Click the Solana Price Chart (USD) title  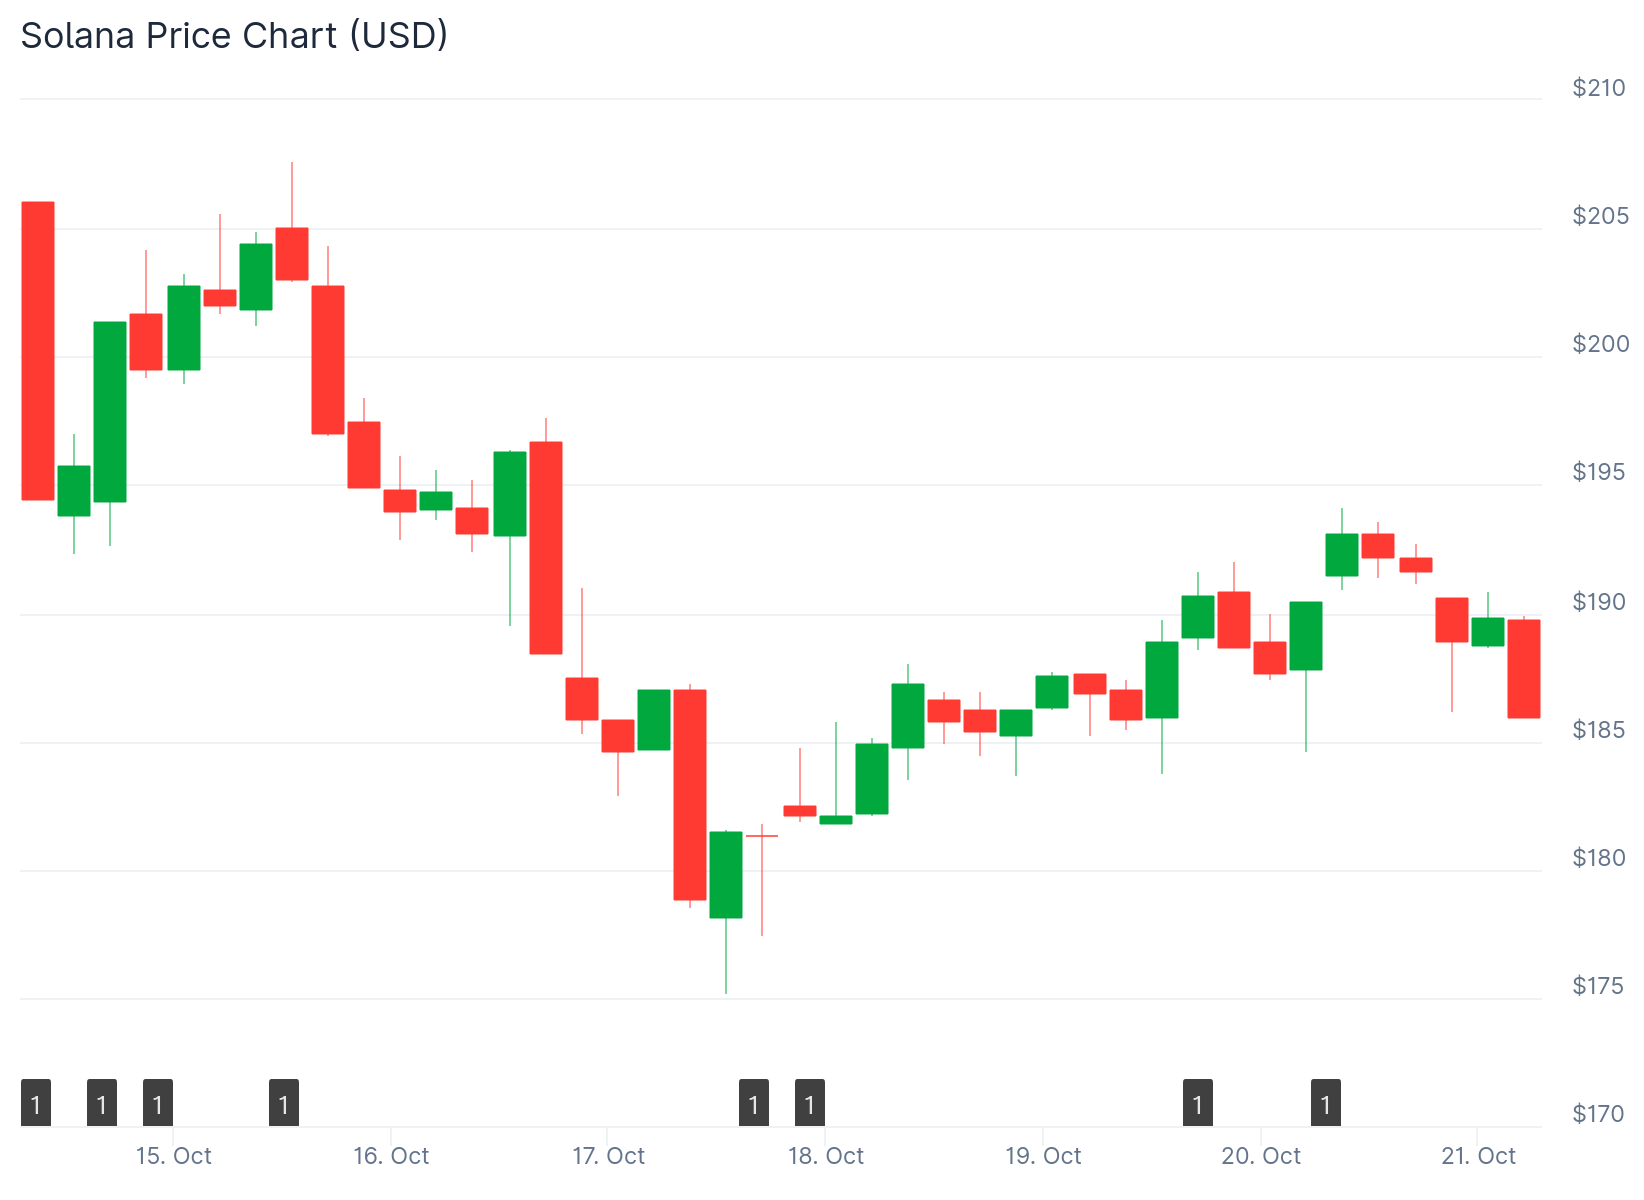[234, 35]
